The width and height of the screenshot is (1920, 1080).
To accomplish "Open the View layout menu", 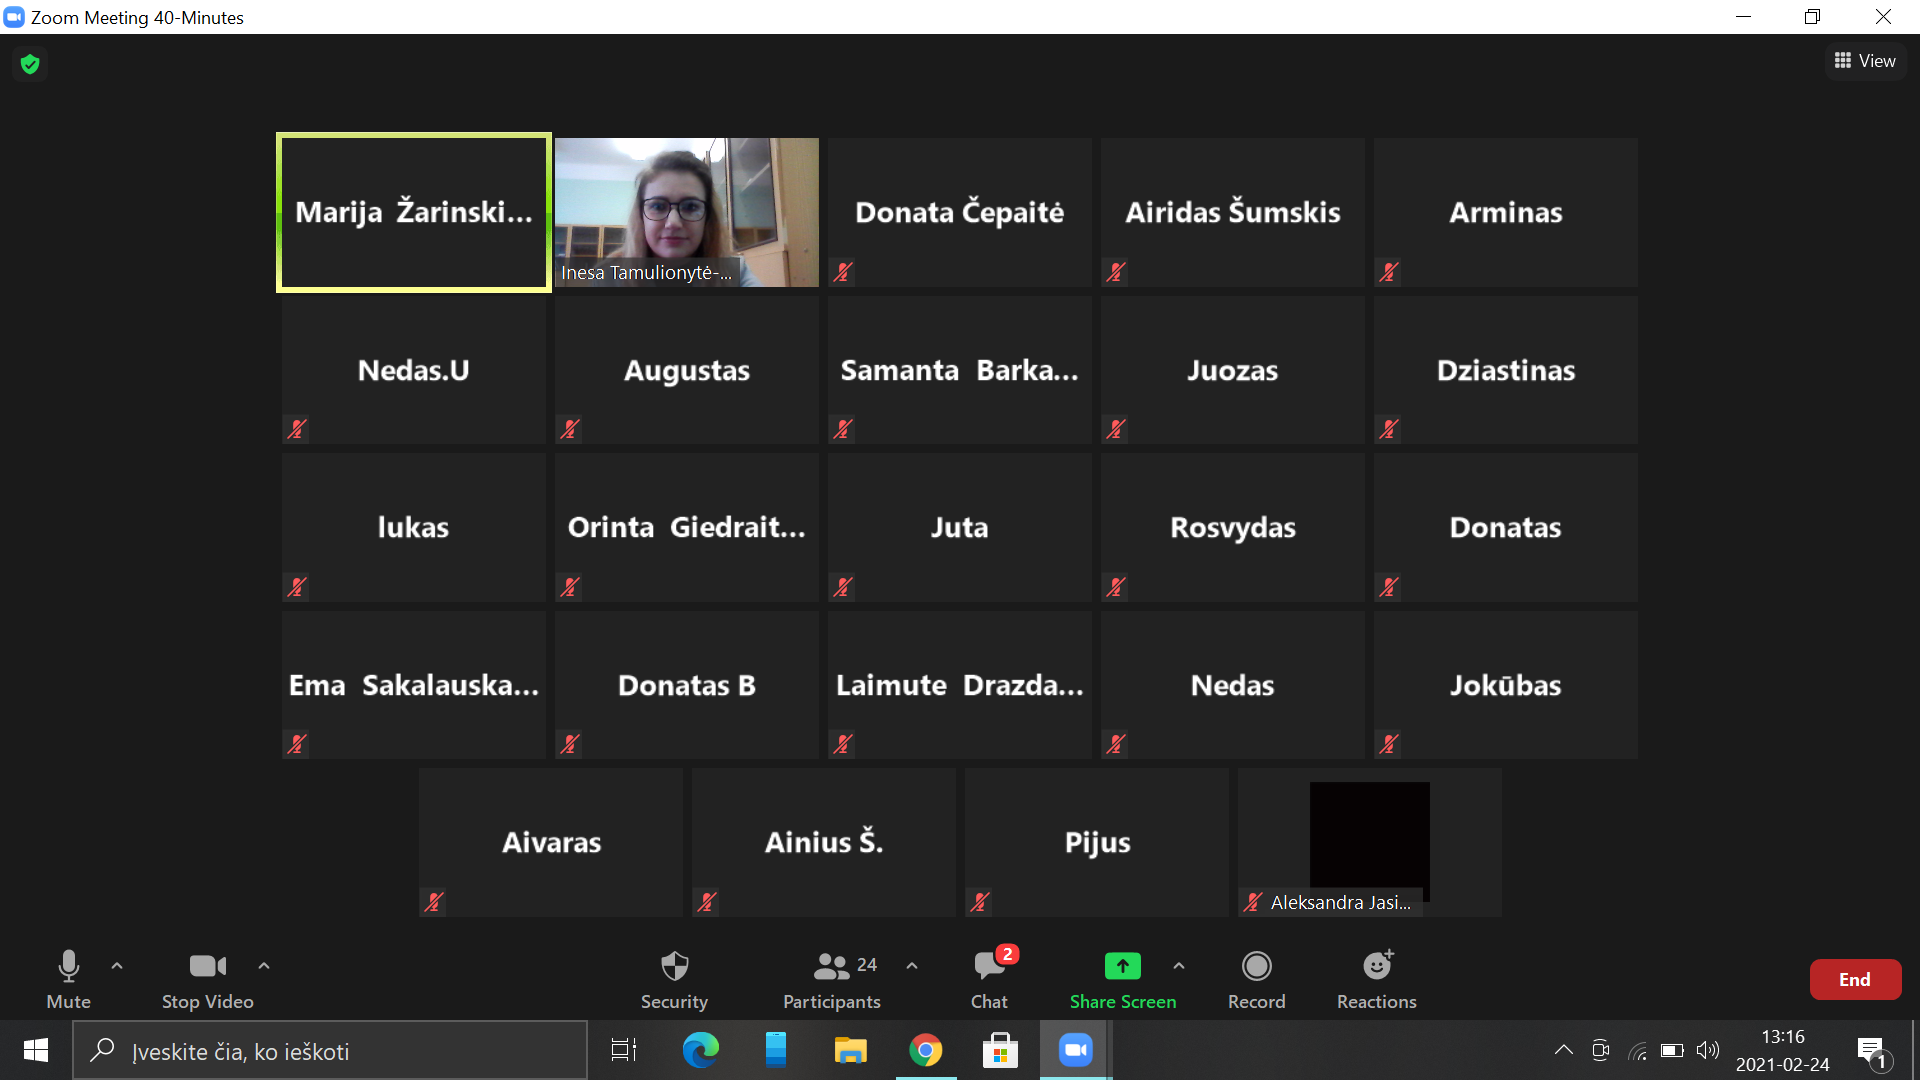I will pyautogui.click(x=1865, y=61).
